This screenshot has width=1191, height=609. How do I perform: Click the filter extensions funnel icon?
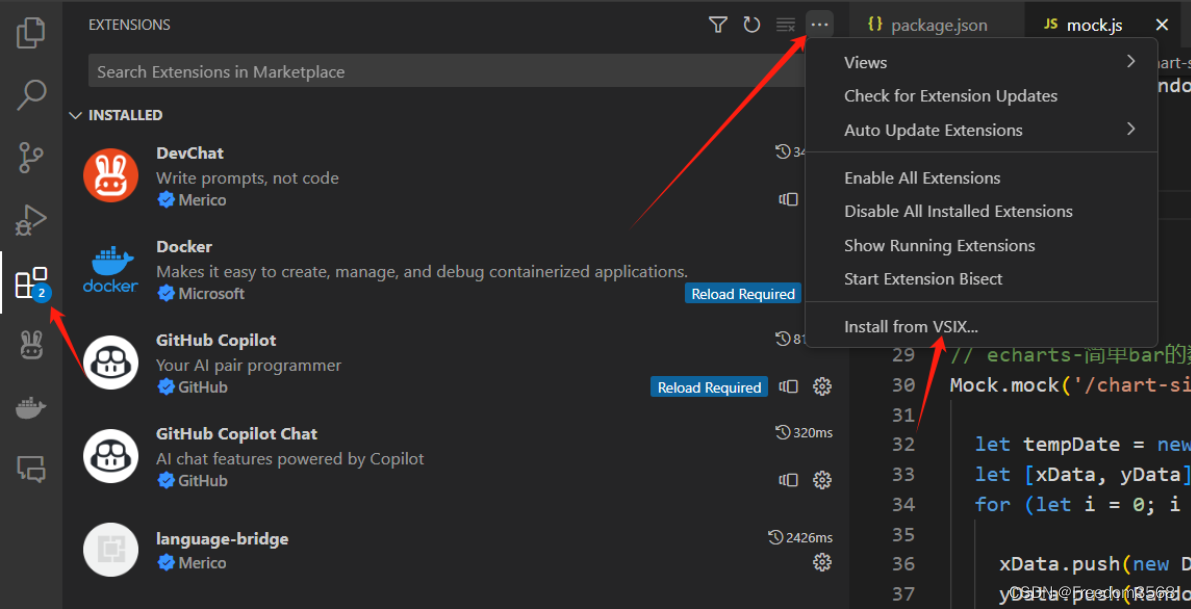coord(718,25)
